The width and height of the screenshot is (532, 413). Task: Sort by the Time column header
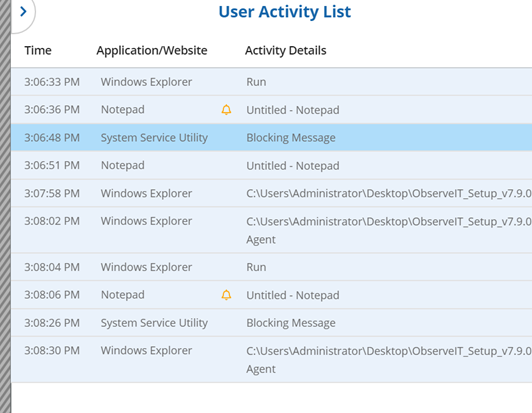click(x=38, y=51)
